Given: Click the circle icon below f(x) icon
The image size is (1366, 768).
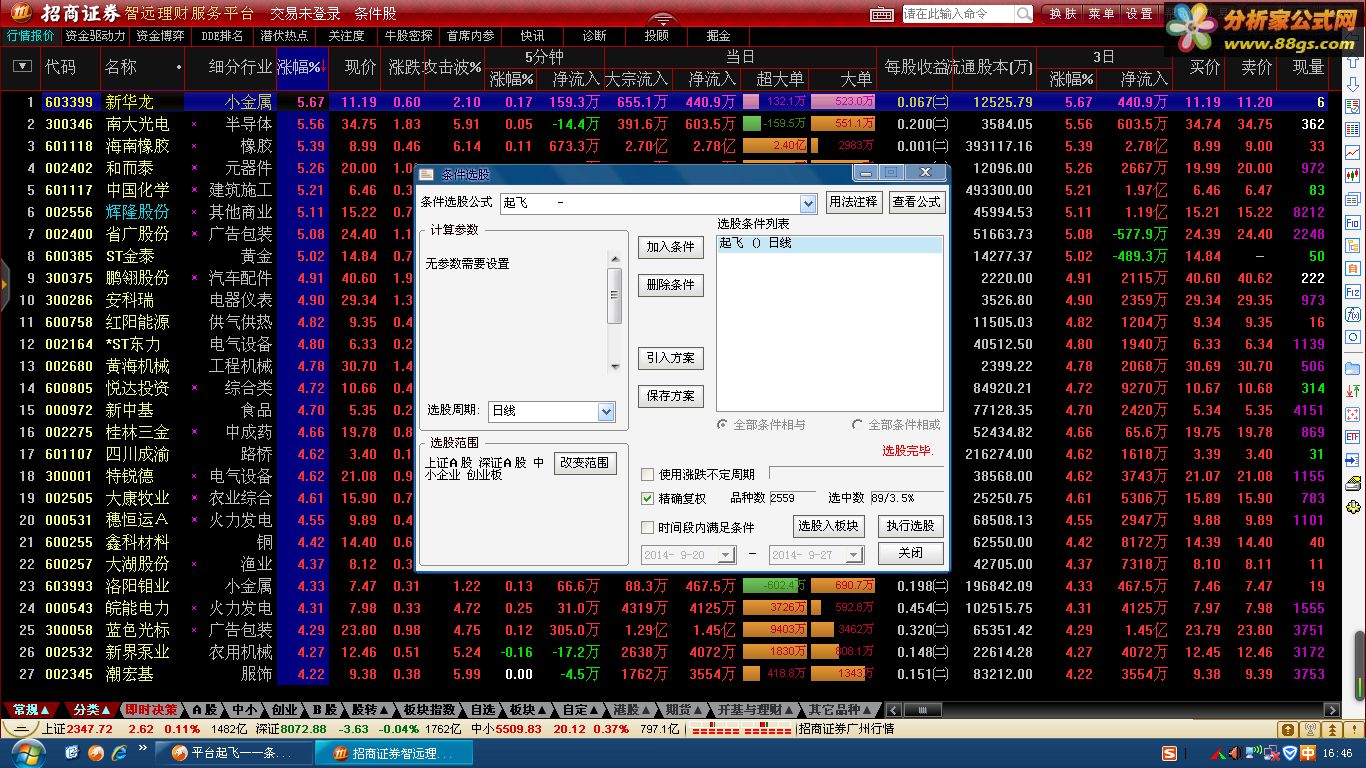Looking at the screenshot, I should [x=1353, y=338].
